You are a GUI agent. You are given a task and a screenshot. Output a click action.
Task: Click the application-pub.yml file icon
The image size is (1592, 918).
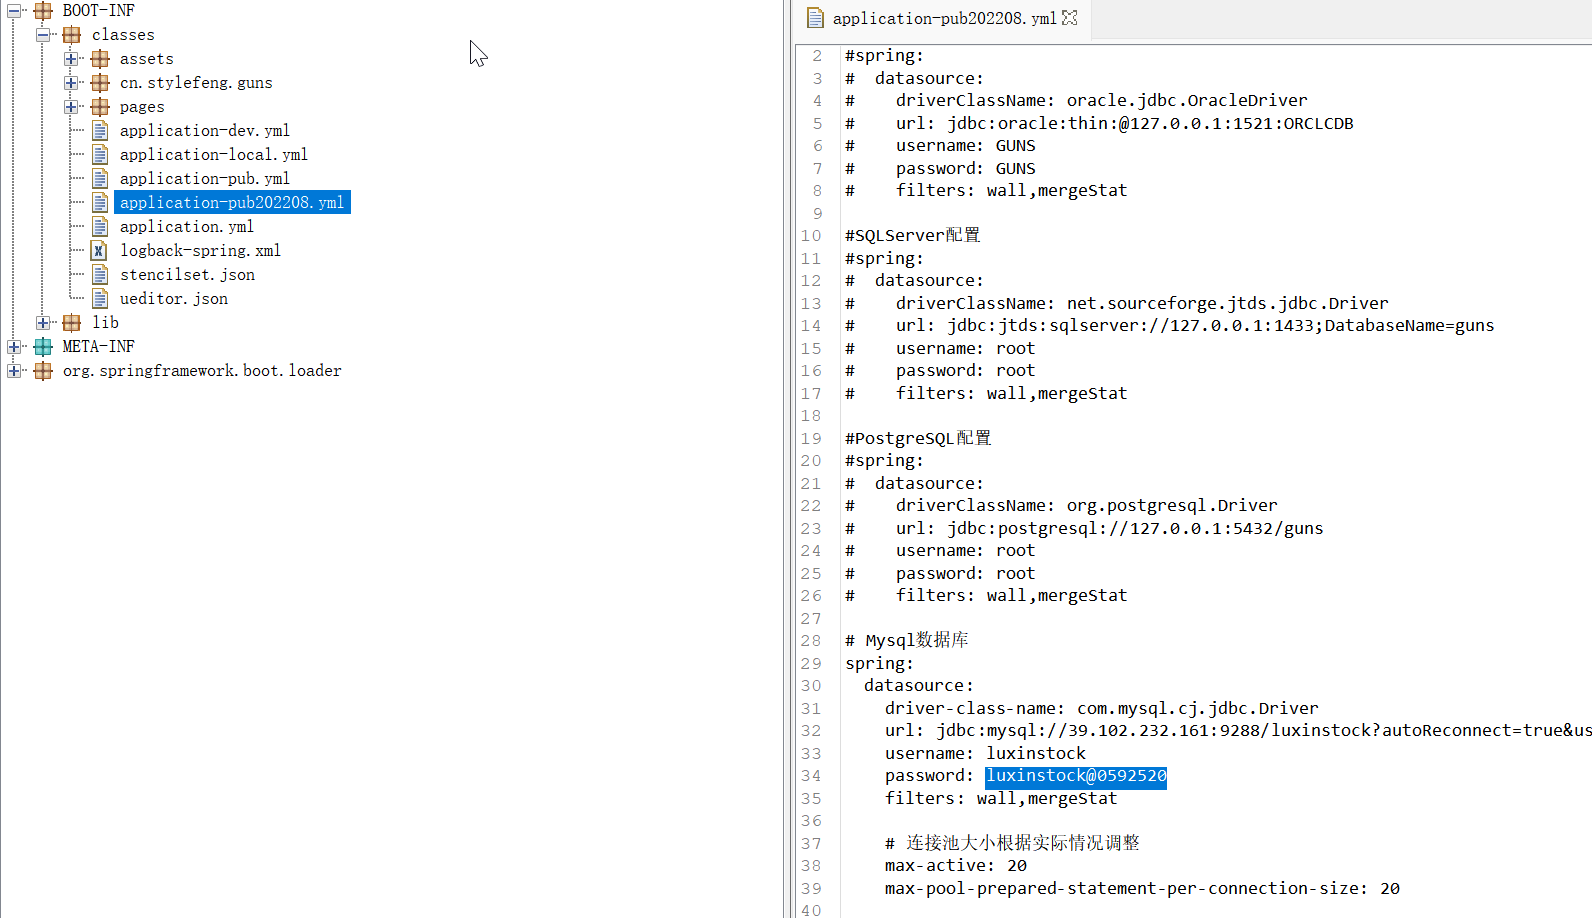(100, 179)
